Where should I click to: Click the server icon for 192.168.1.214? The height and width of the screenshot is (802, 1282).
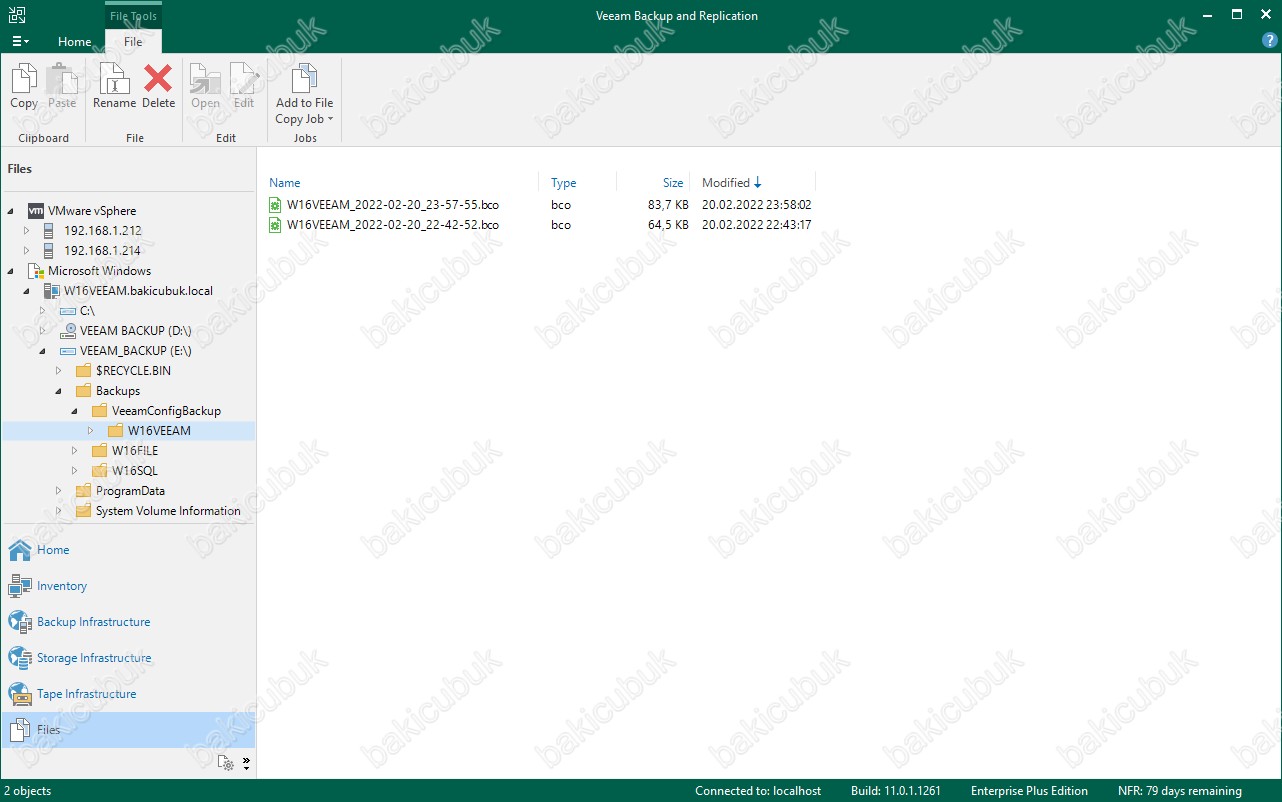(x=48, y=251)
